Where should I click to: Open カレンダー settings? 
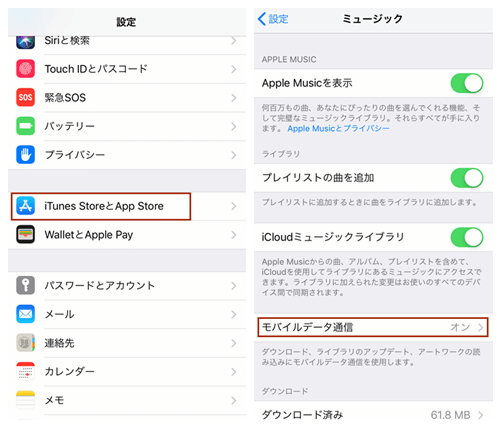(x=127, y=372)
